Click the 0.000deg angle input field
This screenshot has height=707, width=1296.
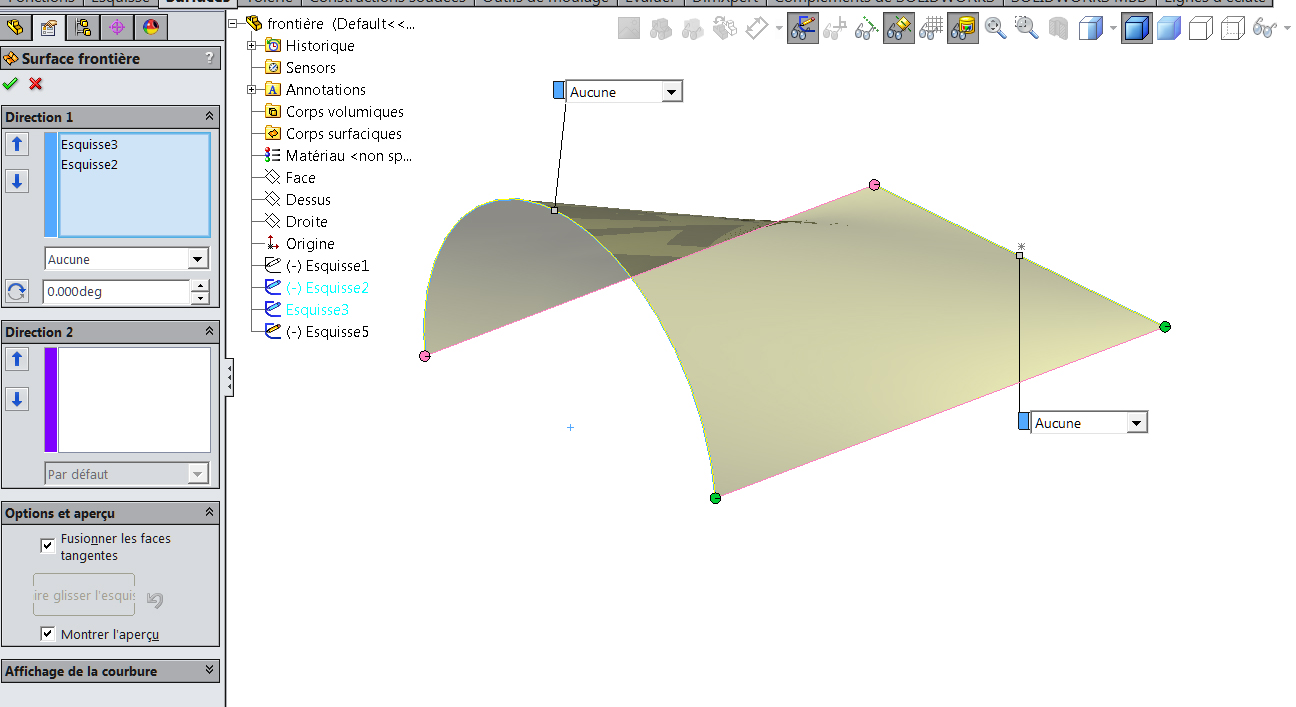tap(116, 292)
